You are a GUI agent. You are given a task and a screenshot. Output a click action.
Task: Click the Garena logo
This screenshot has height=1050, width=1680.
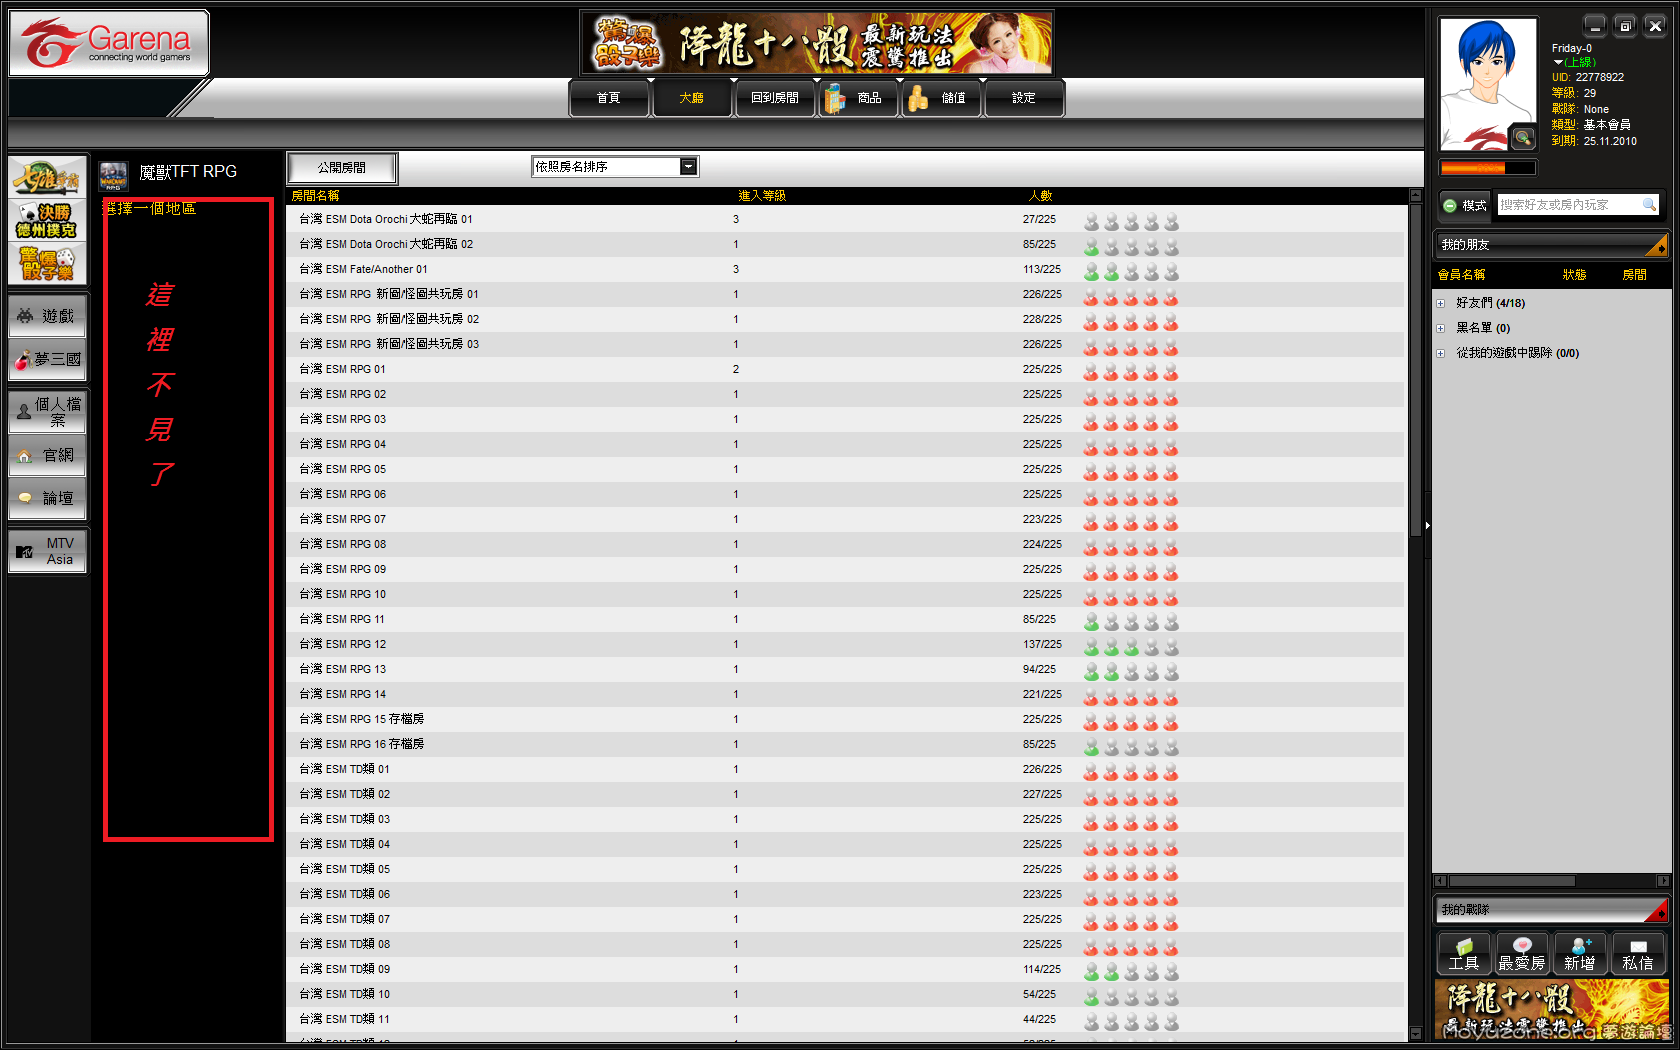tap(109, 43)
